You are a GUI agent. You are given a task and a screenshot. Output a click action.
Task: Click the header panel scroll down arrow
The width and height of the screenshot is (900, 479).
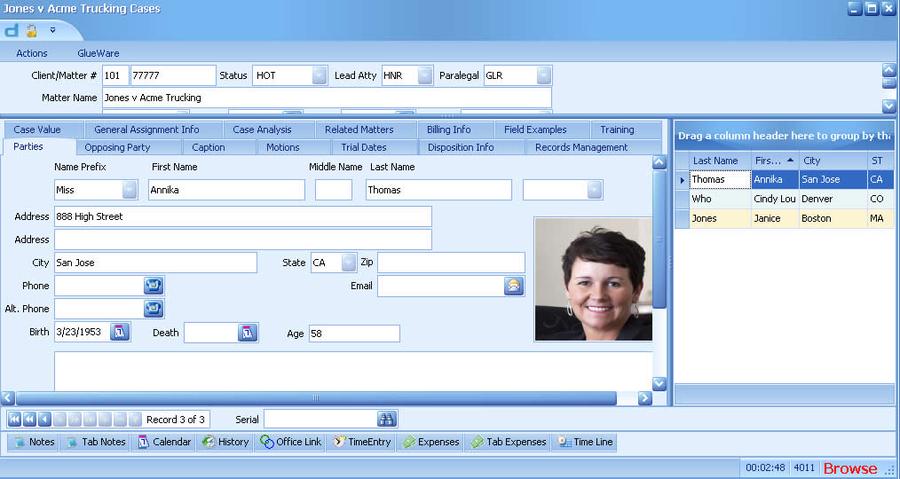click(x=889, y=106)
